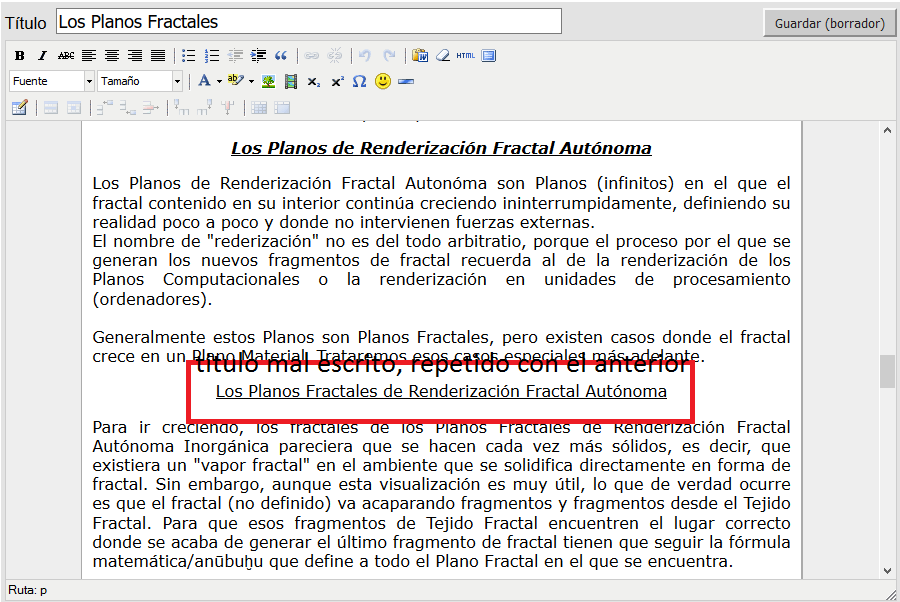The height and width of the screenshot is (602, 900).
Task: Toggle fullscreen editor mode
Action: point(489,56)
